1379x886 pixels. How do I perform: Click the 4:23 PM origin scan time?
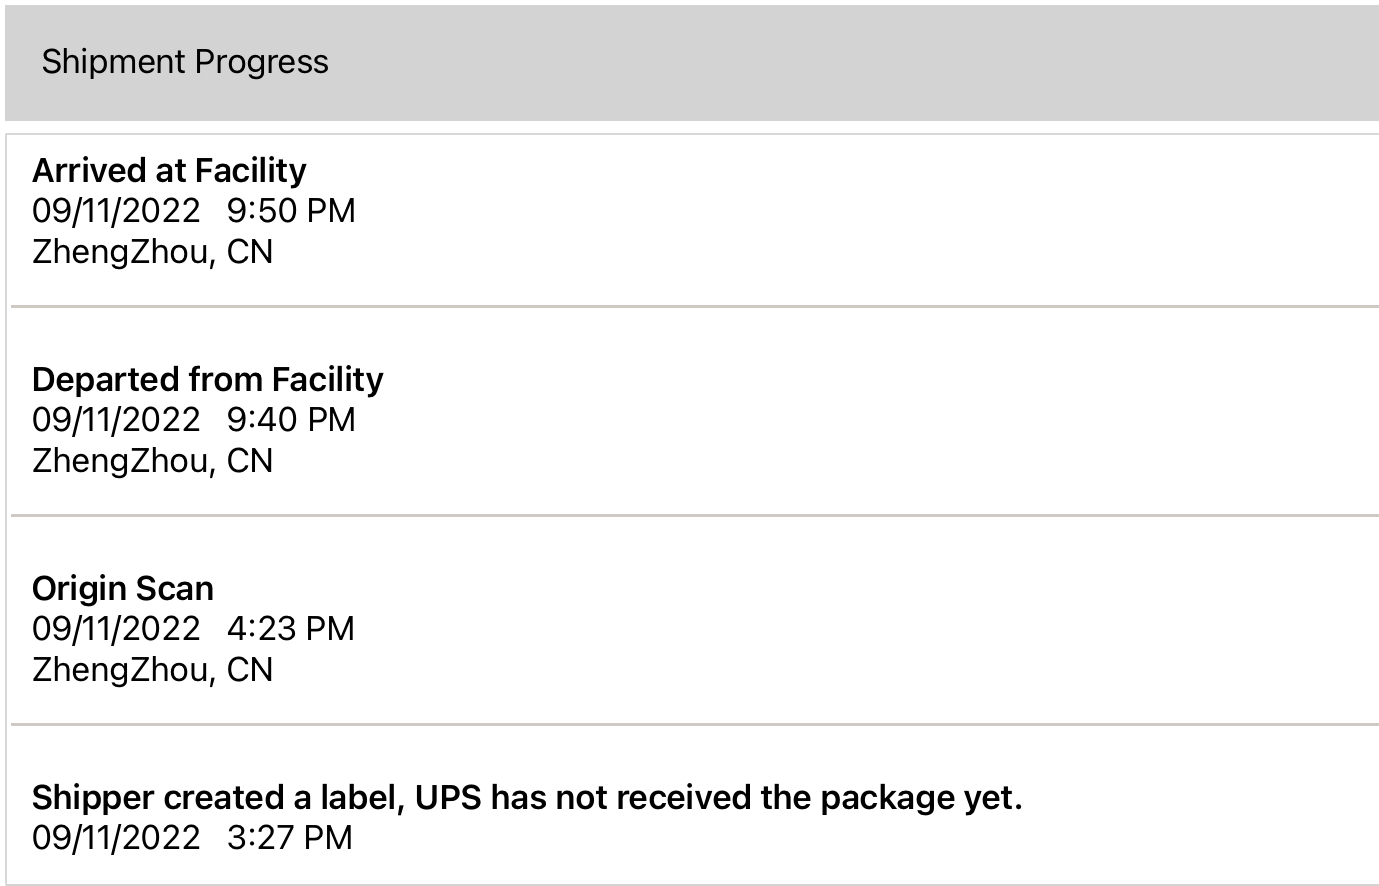tap(291, 629)
